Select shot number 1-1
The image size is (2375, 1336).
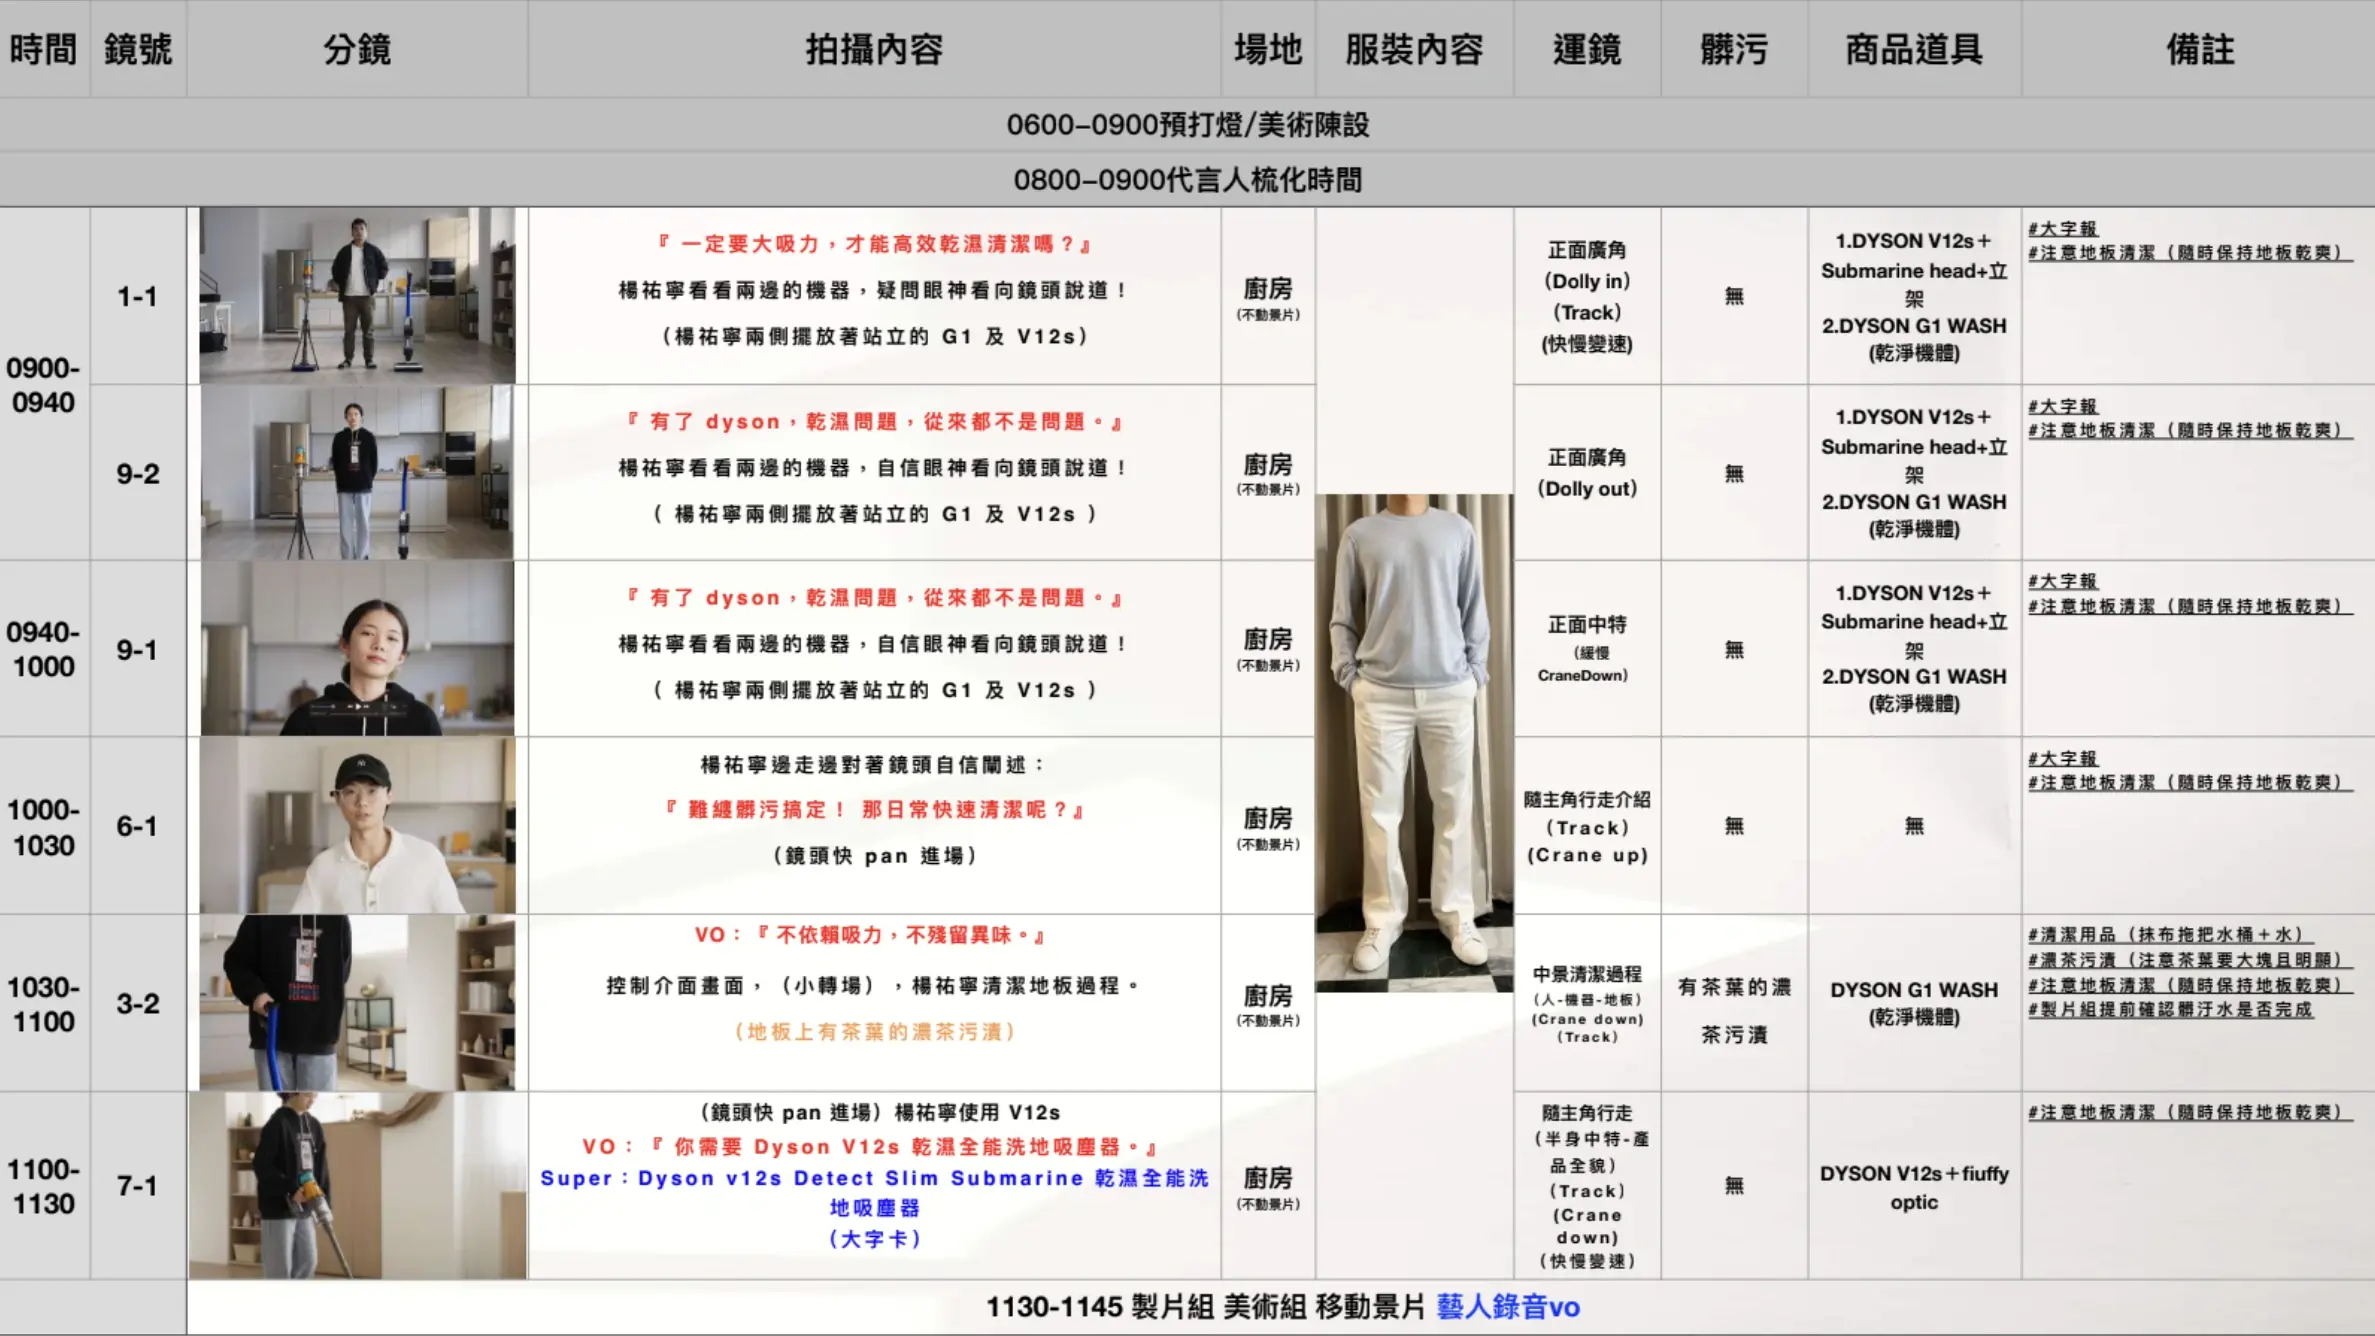[137, 297]
